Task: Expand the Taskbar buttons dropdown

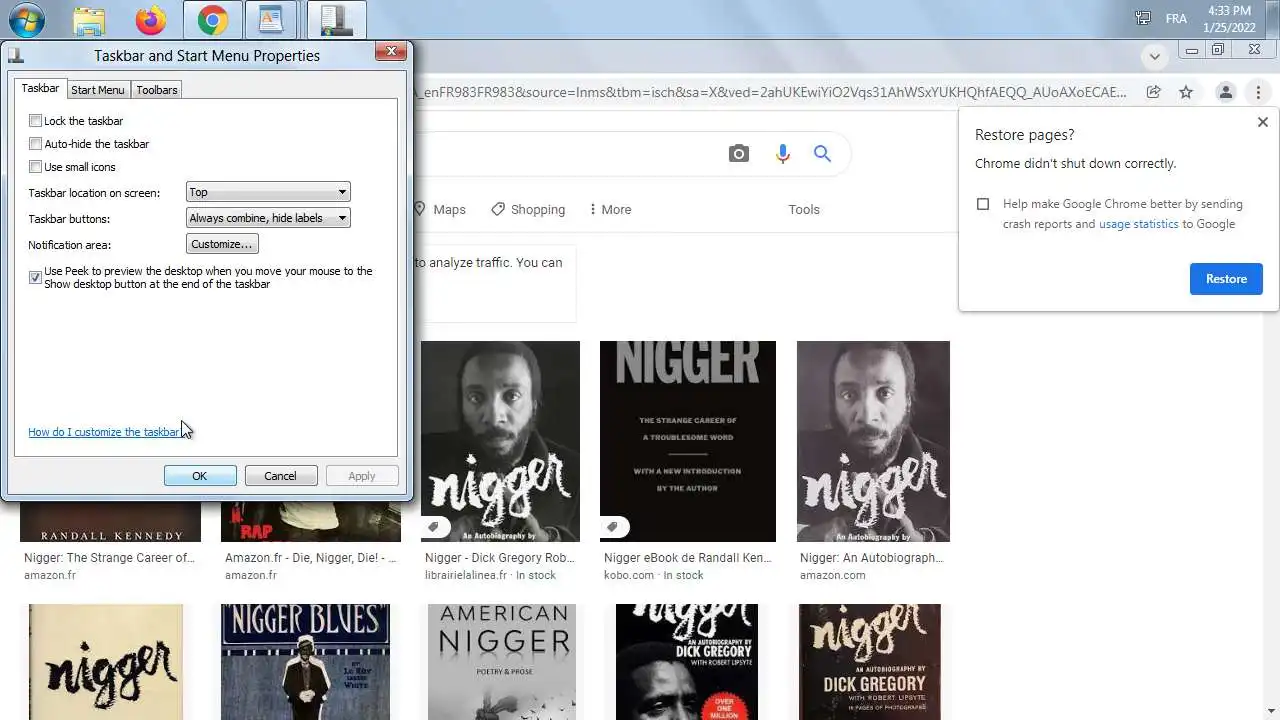Action: (x=268, y=218)
